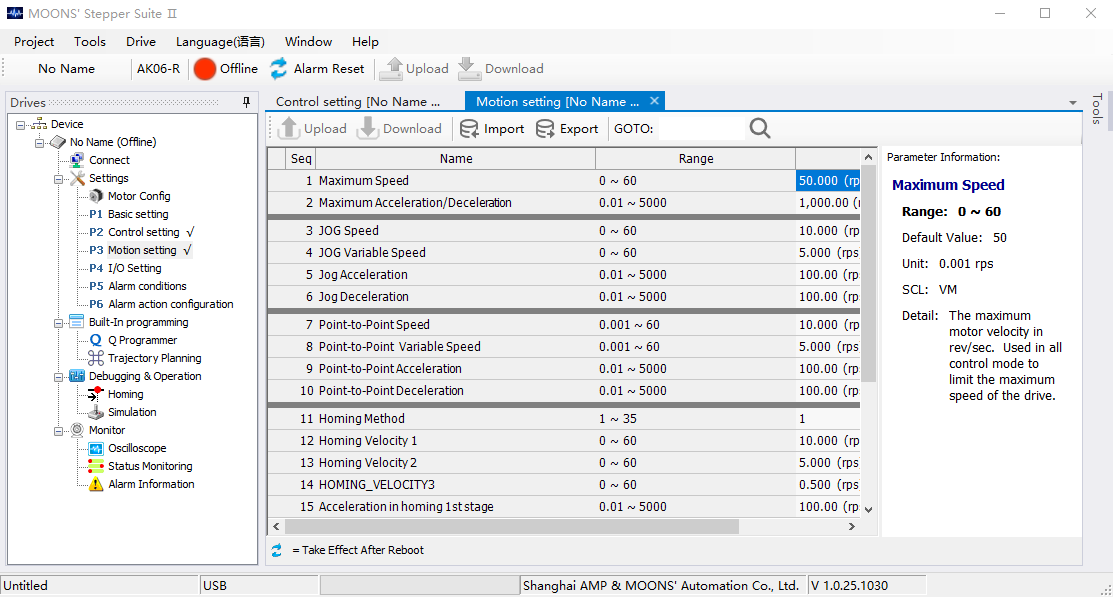This screenshot has height=597, width=1113.
Task: Open Oscilloscope in the Monitor tree
Action: coord(137,448)
